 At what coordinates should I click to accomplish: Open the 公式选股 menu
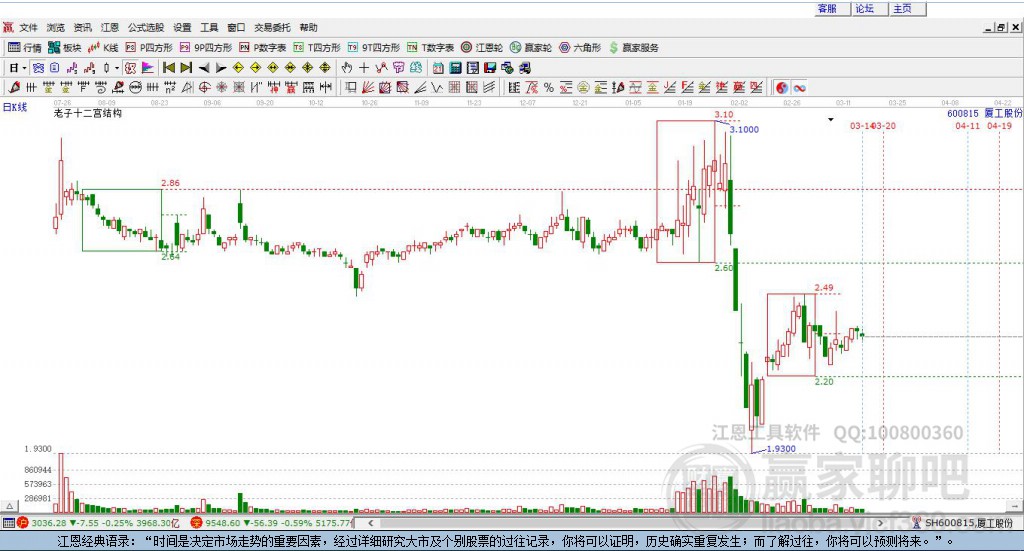coord(146,27)
